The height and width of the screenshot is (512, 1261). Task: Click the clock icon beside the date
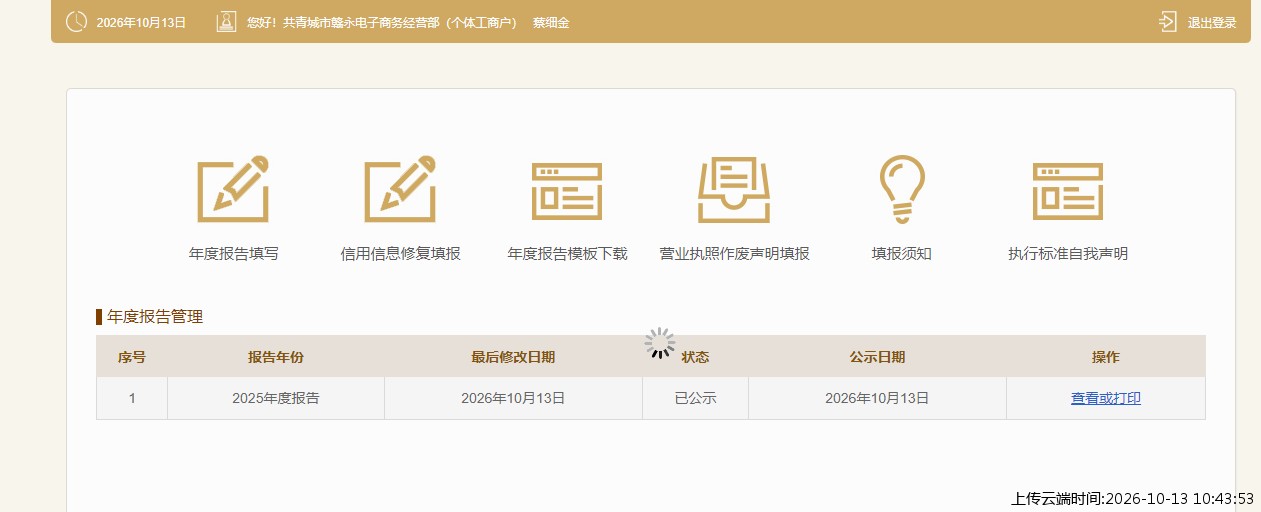click(x=76, y=21)
